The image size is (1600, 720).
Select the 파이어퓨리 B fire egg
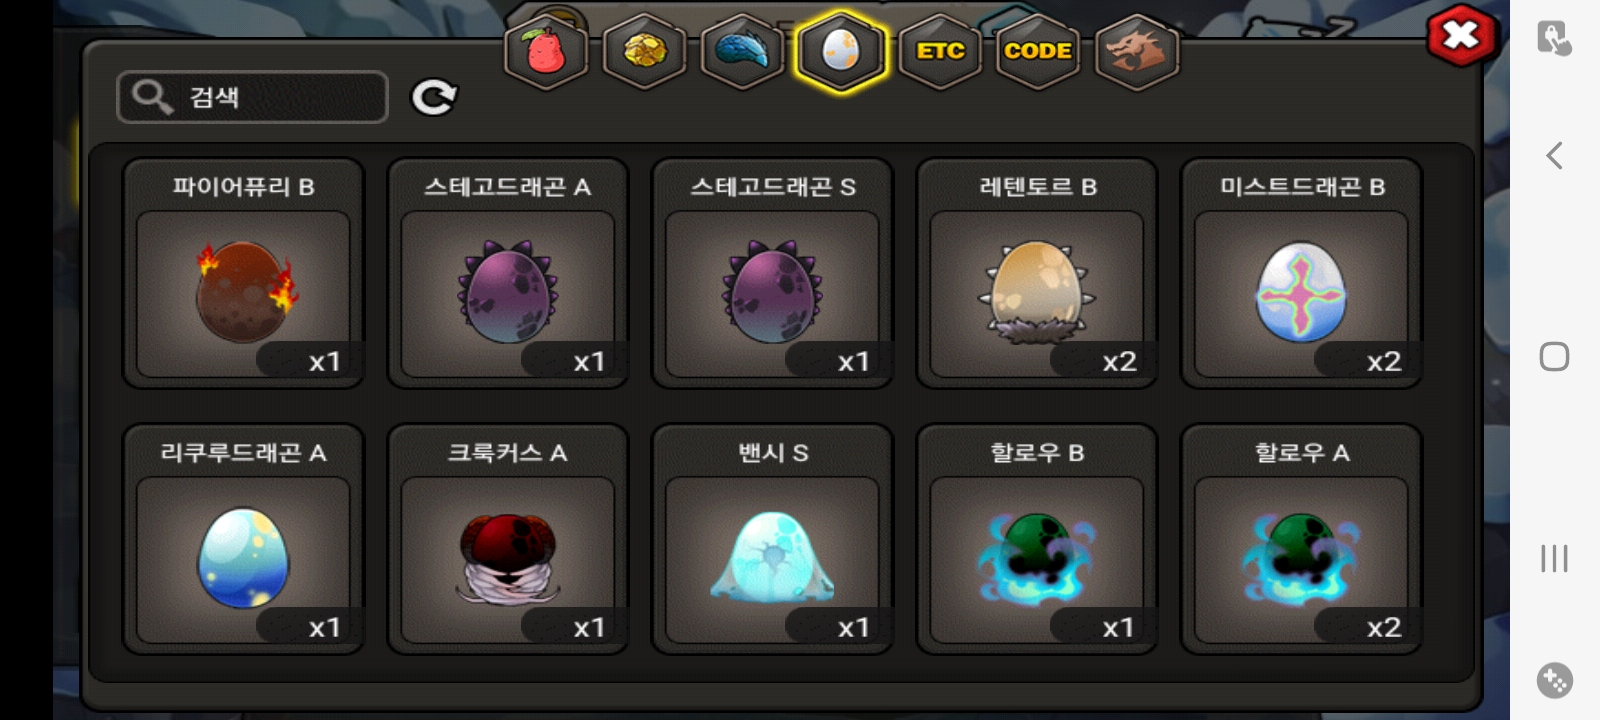243,273
